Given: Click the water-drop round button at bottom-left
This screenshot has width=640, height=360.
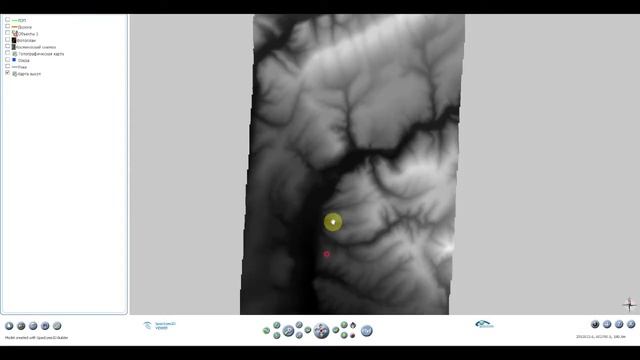Looking at the screenshot, I should 9,326.
